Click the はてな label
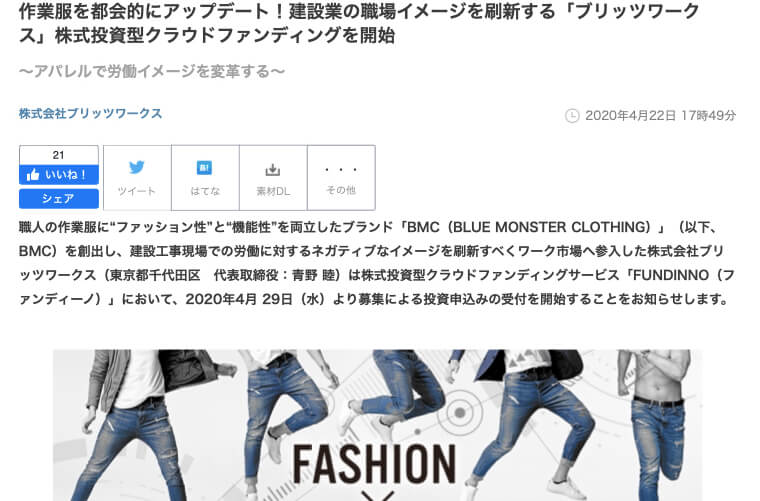760x501 pixels. pos(205,191)
